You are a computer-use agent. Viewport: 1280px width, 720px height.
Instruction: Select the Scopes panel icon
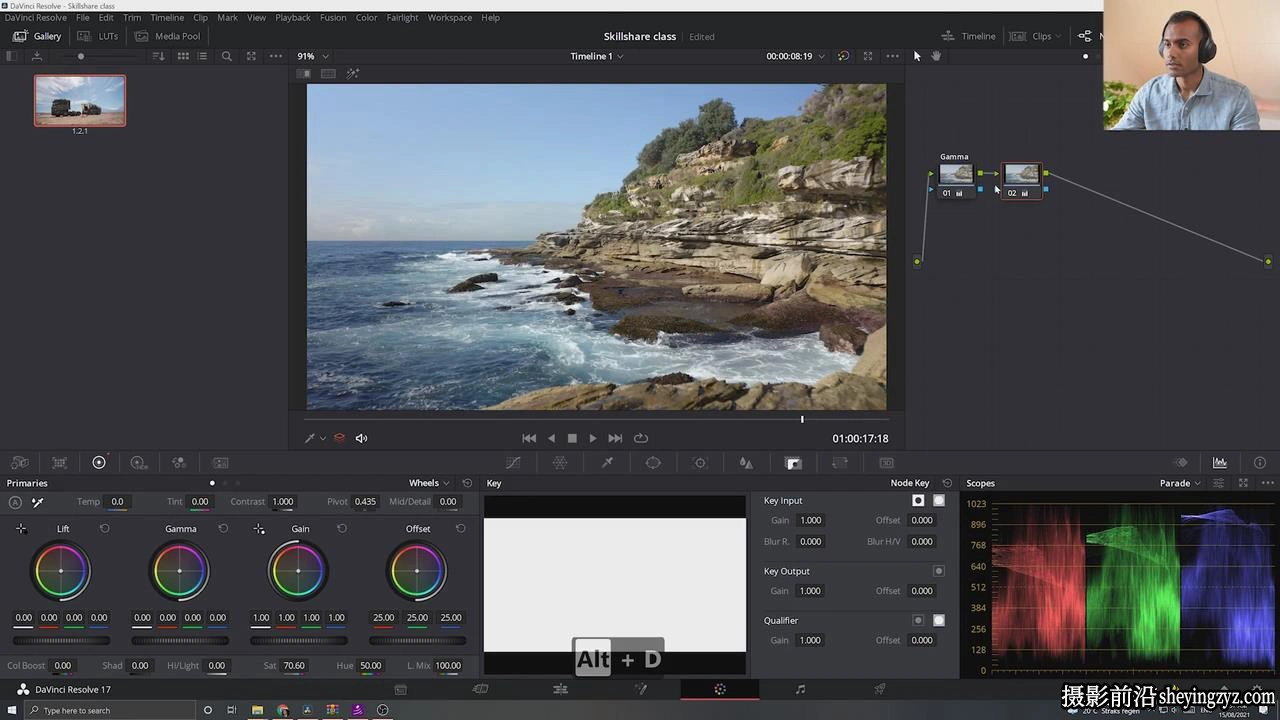click(1220, 463)
